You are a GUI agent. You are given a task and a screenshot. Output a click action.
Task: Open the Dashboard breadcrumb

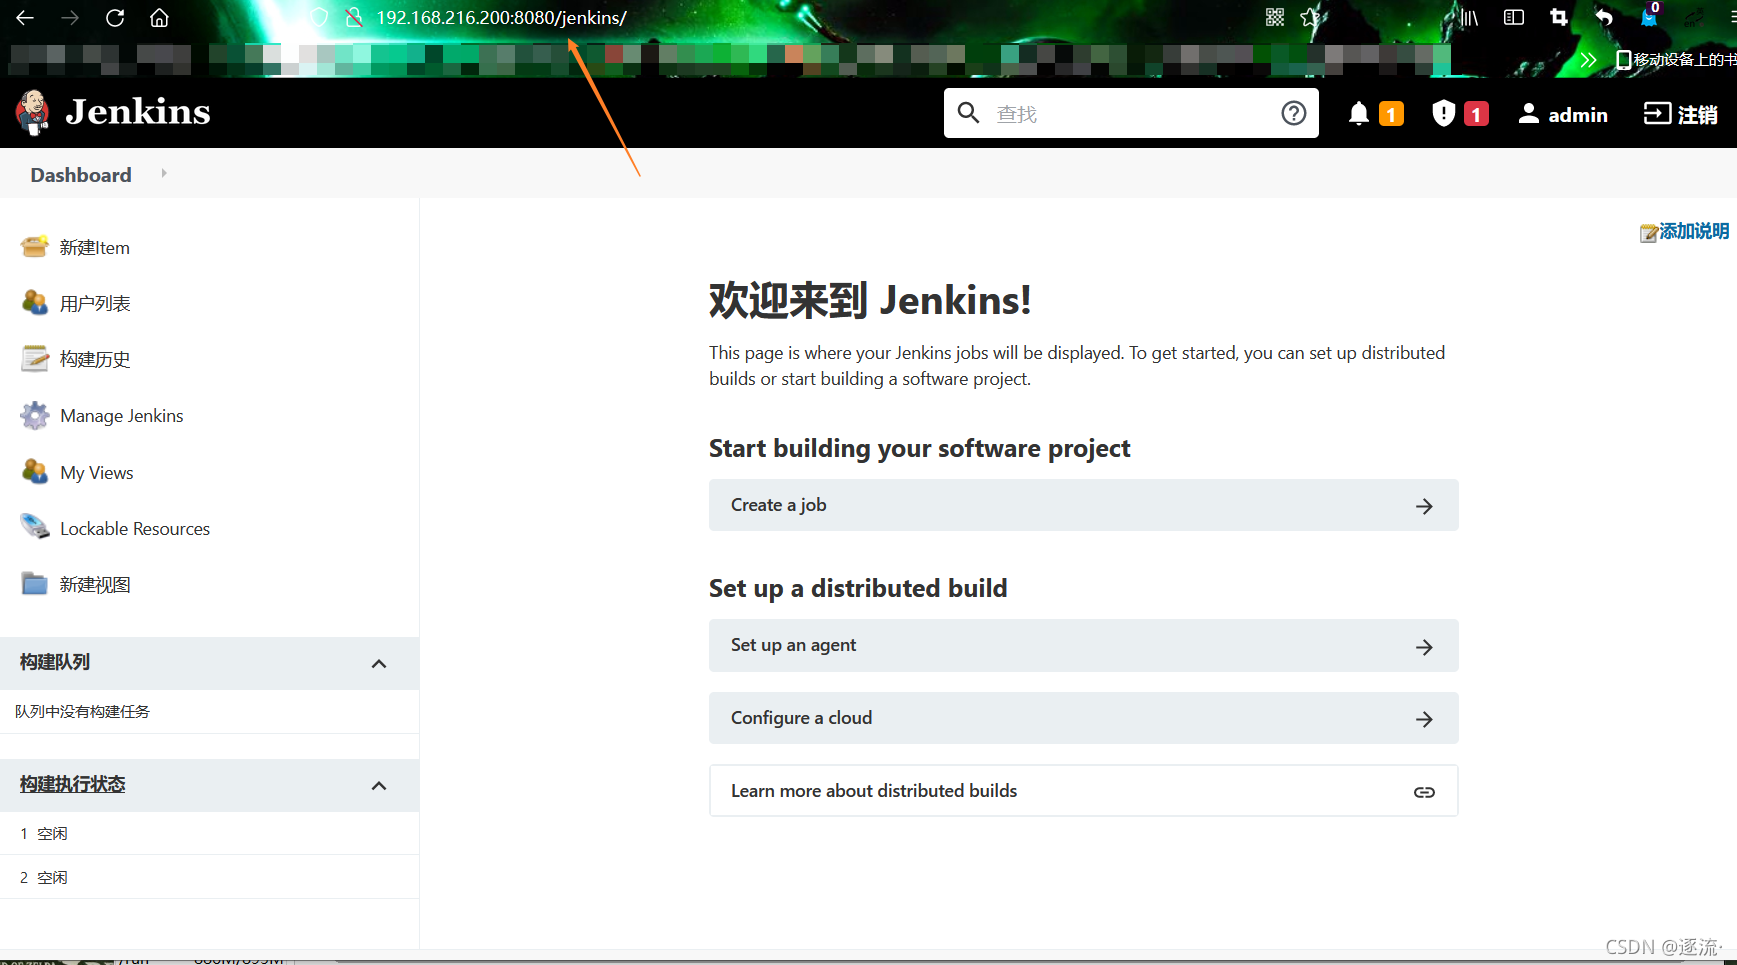point(81,175)
